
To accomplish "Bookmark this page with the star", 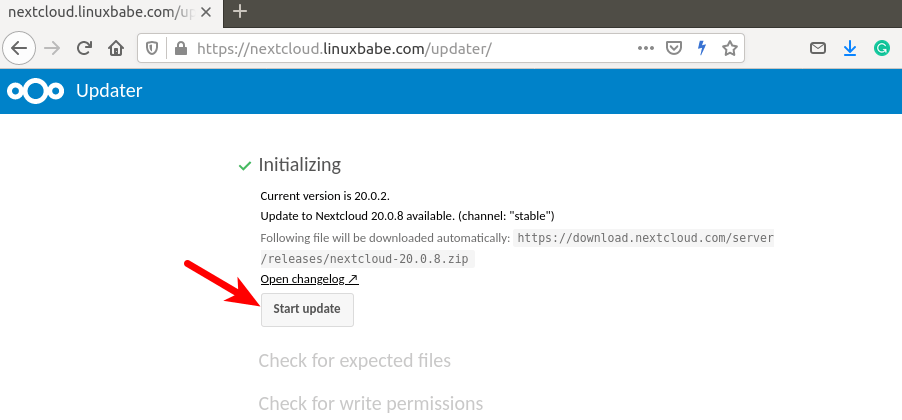I will 730,48.
